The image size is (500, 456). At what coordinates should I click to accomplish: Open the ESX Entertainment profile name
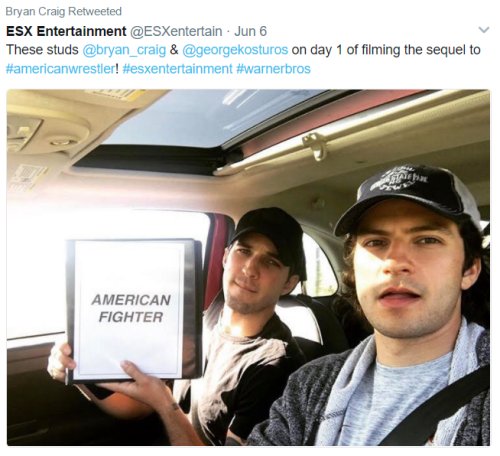tap(66, 31)
